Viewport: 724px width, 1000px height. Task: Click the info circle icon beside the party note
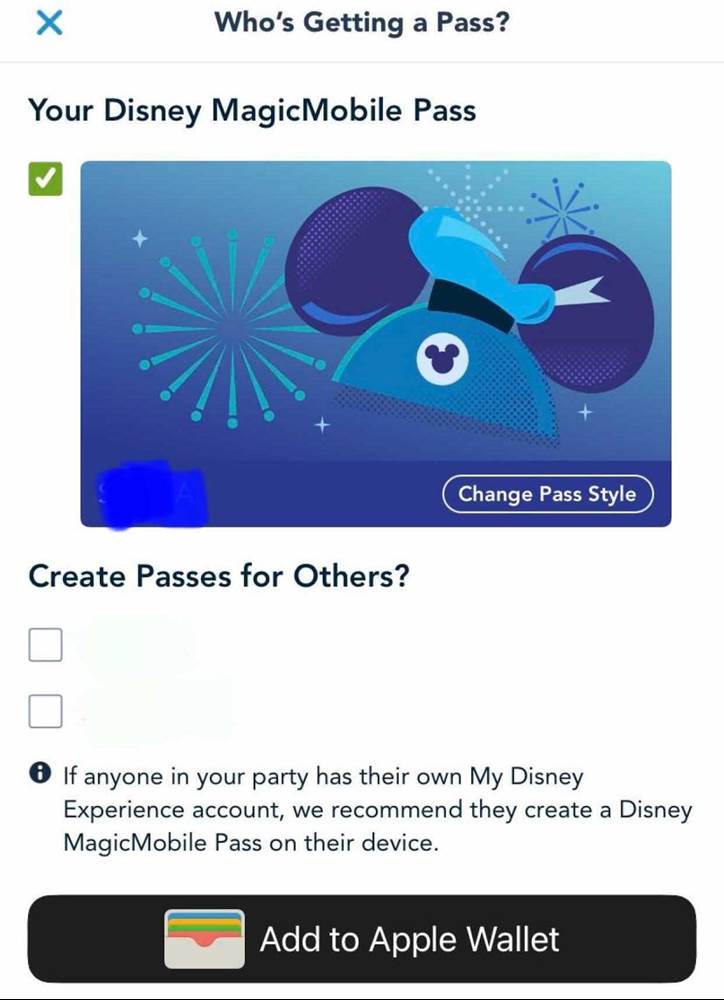[x=40, y=773]
